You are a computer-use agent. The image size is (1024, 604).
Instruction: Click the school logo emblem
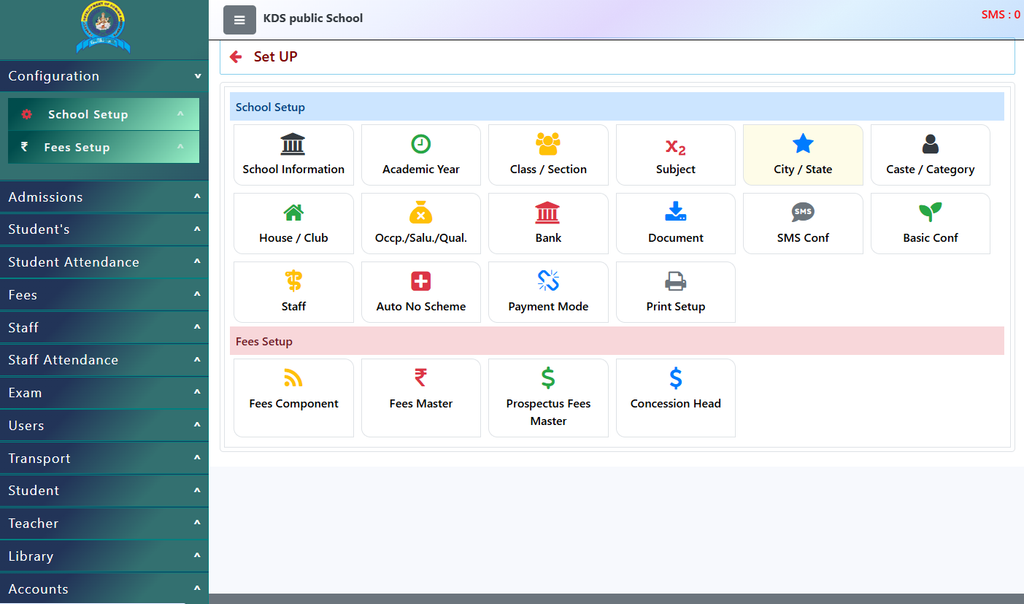(x=103, y=27)
